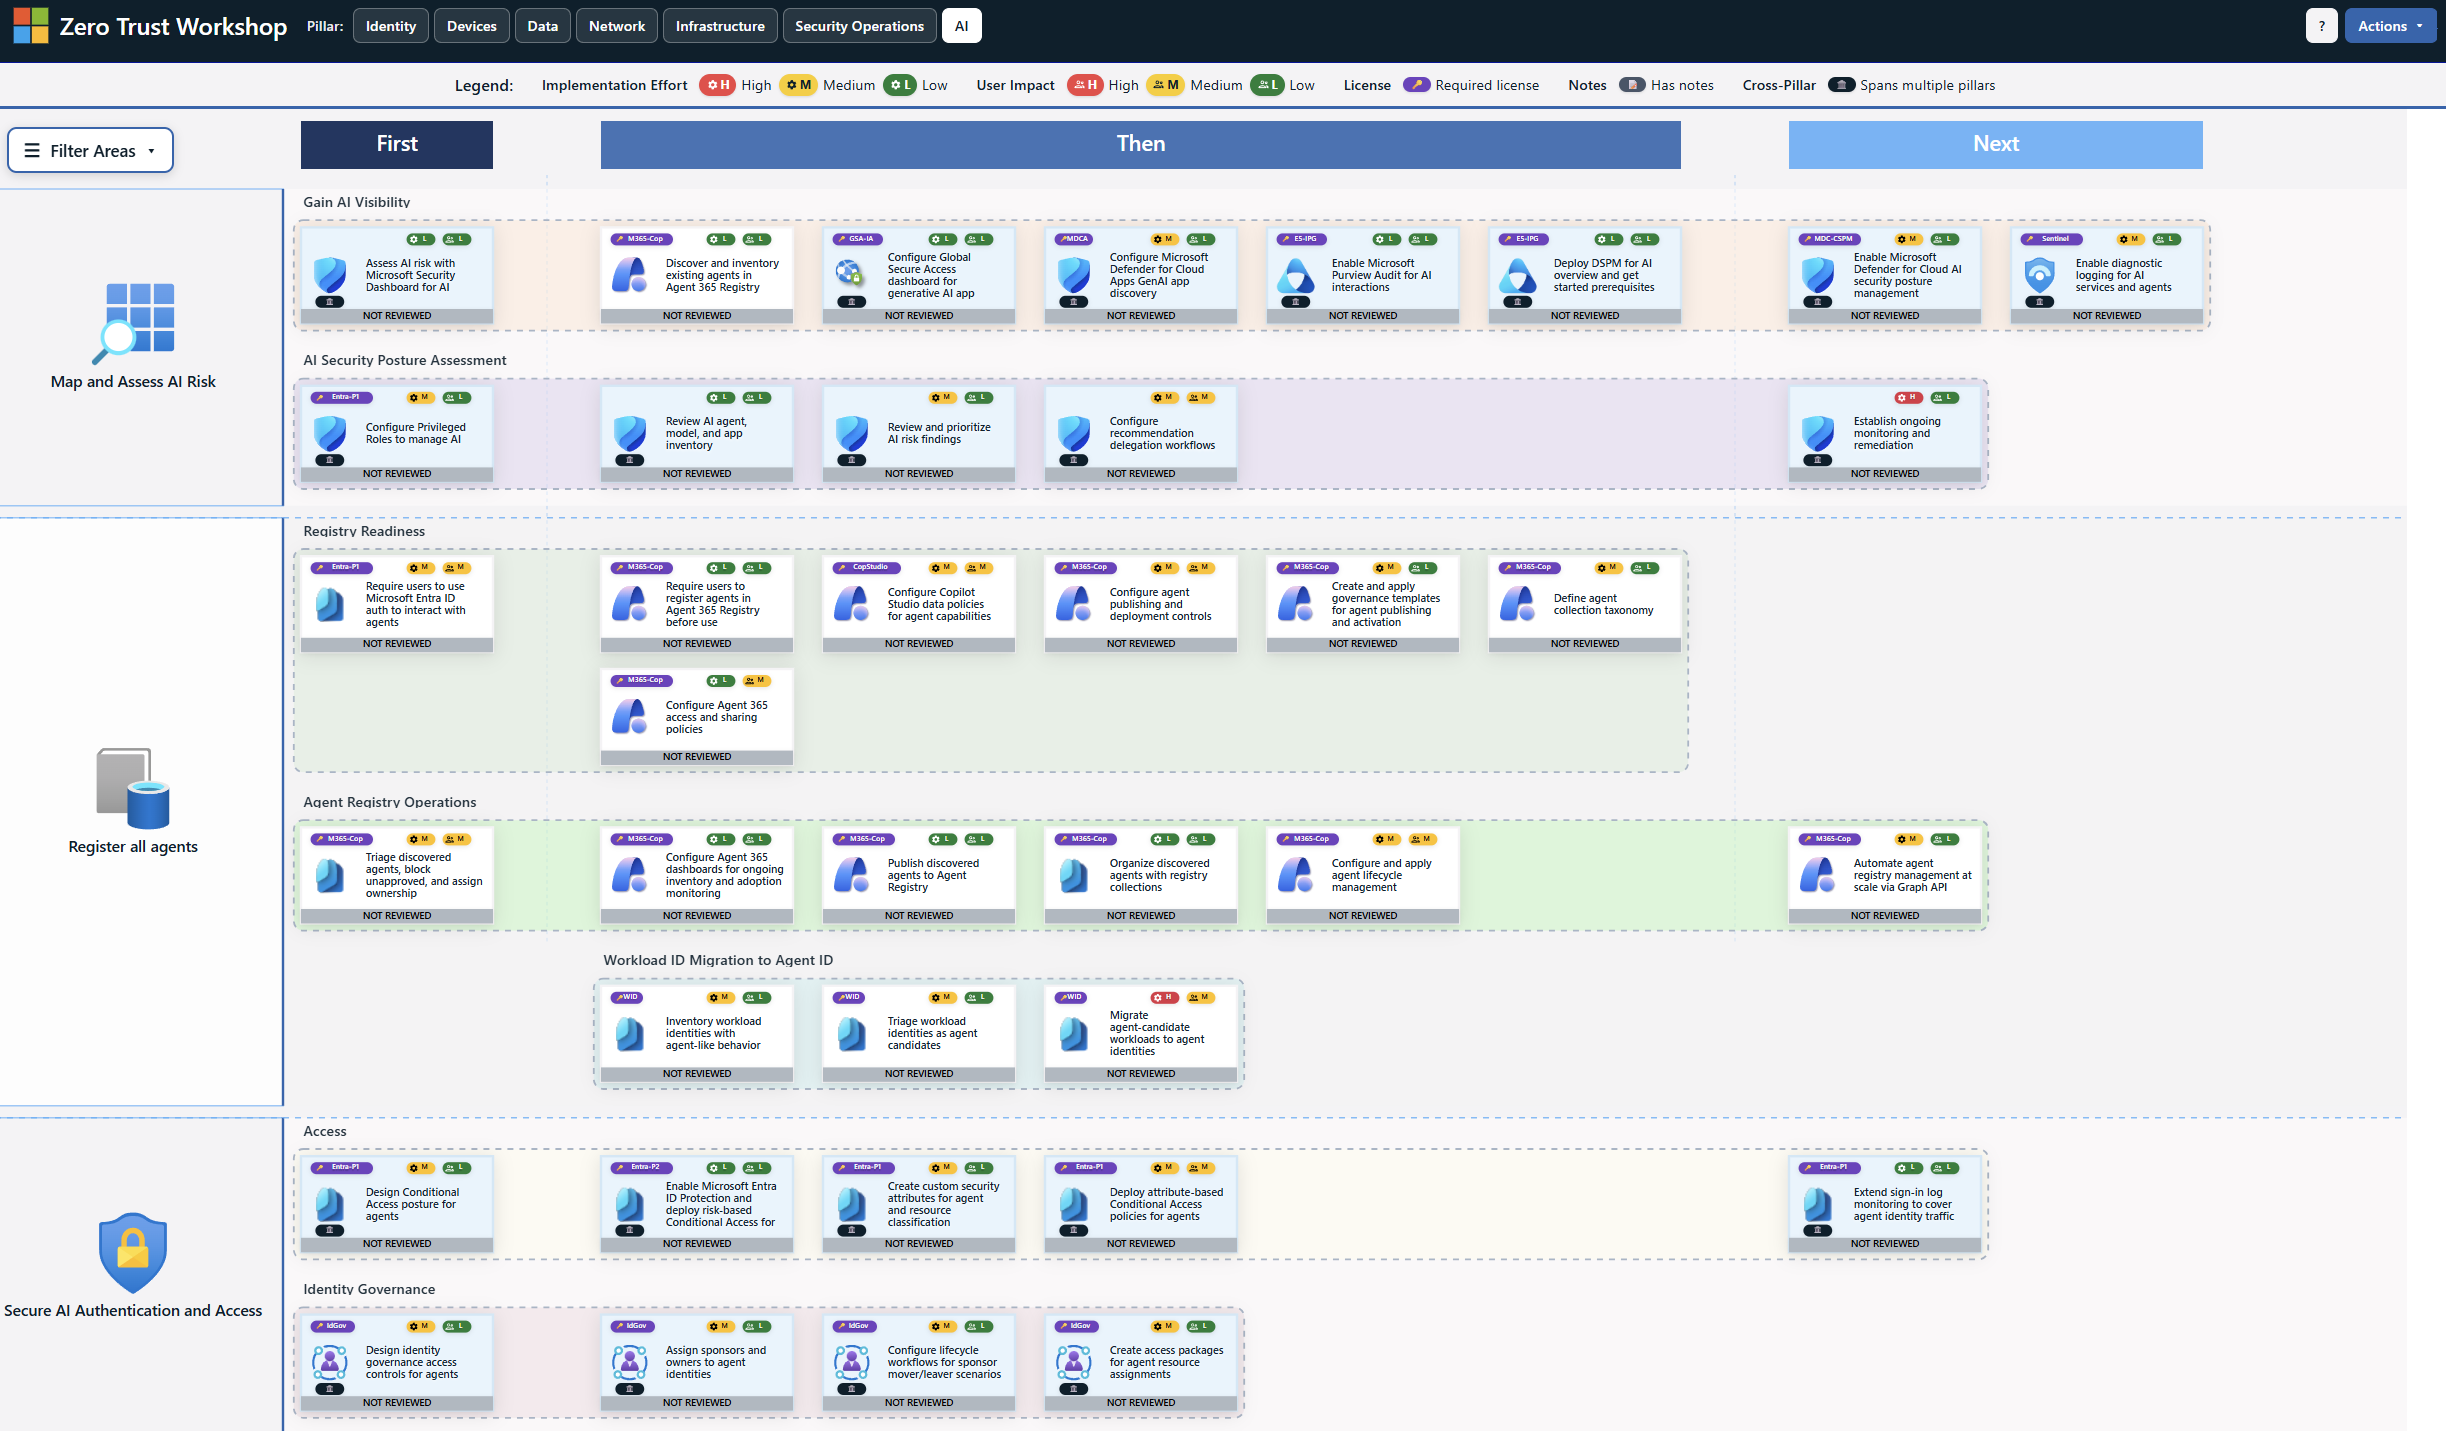The height and width of the screenshot is (1431, 2446).
Task: Click identity governance icon on Assign sponsors card
Action: pos(629,1361)
